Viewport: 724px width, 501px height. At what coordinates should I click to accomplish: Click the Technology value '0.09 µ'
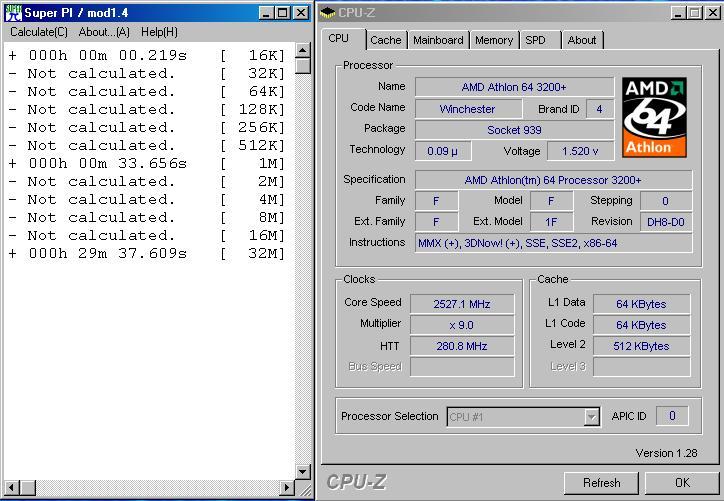point(442,151)
